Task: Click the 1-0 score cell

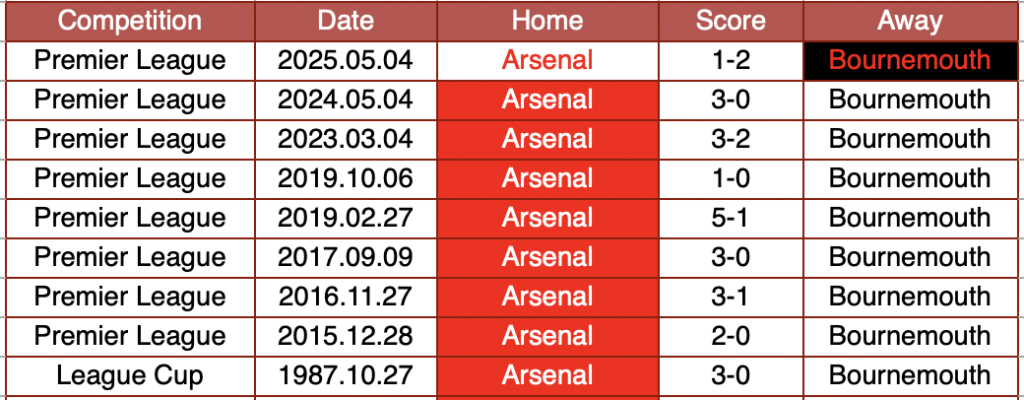Action: pos(730,178)
